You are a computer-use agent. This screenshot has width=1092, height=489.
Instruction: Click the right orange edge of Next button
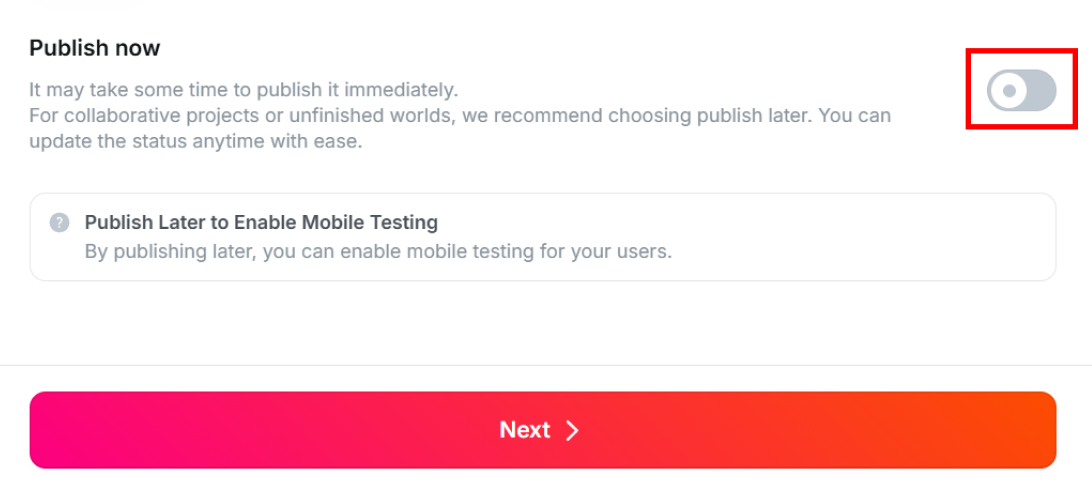(x=1035, y=430)
